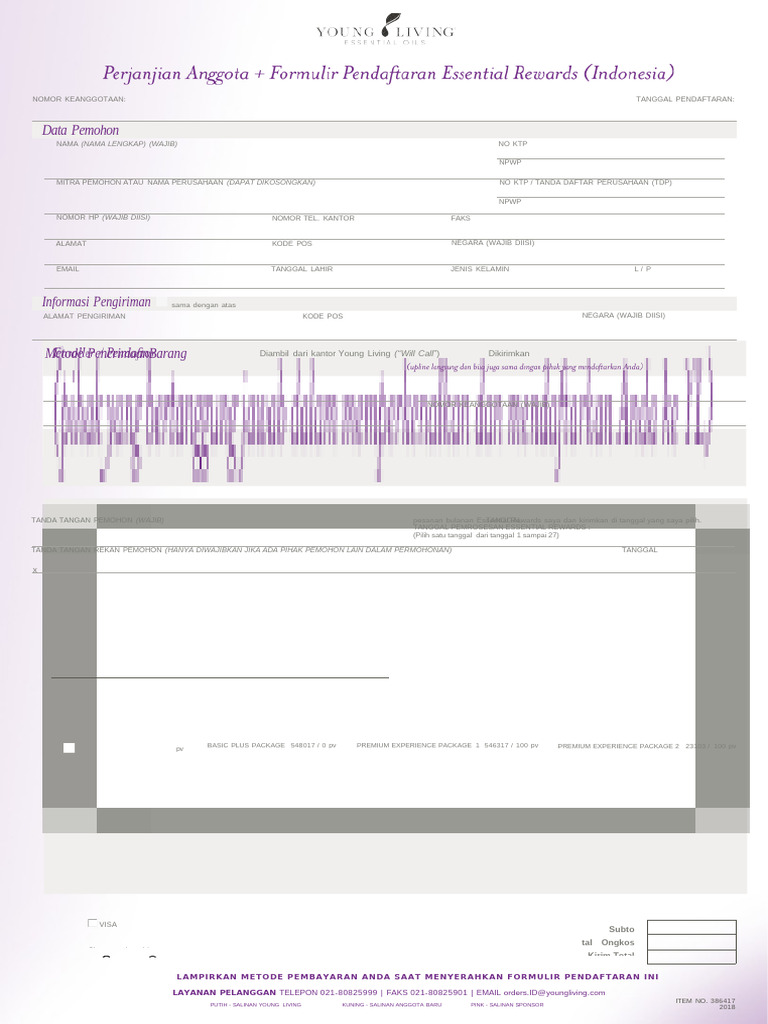Click the MITRA PEMOHON ATAU NAMA PERUSAHAAN label

click(x=185, y=182)
